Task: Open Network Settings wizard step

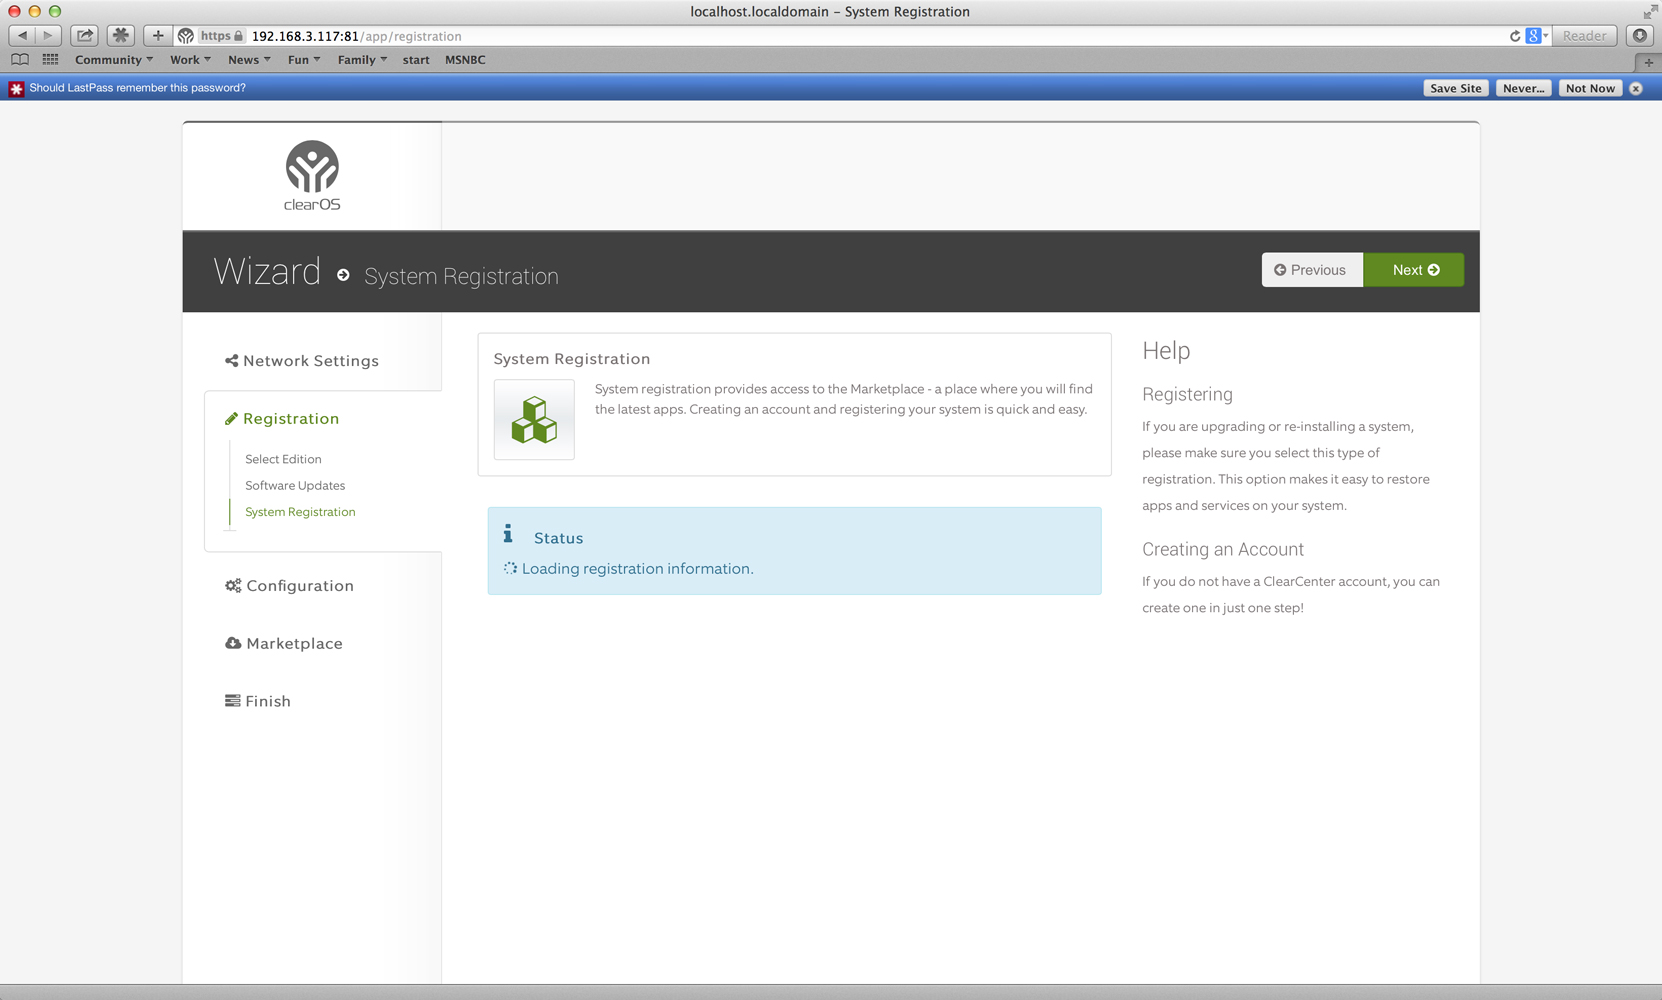Action: point(302,361)
